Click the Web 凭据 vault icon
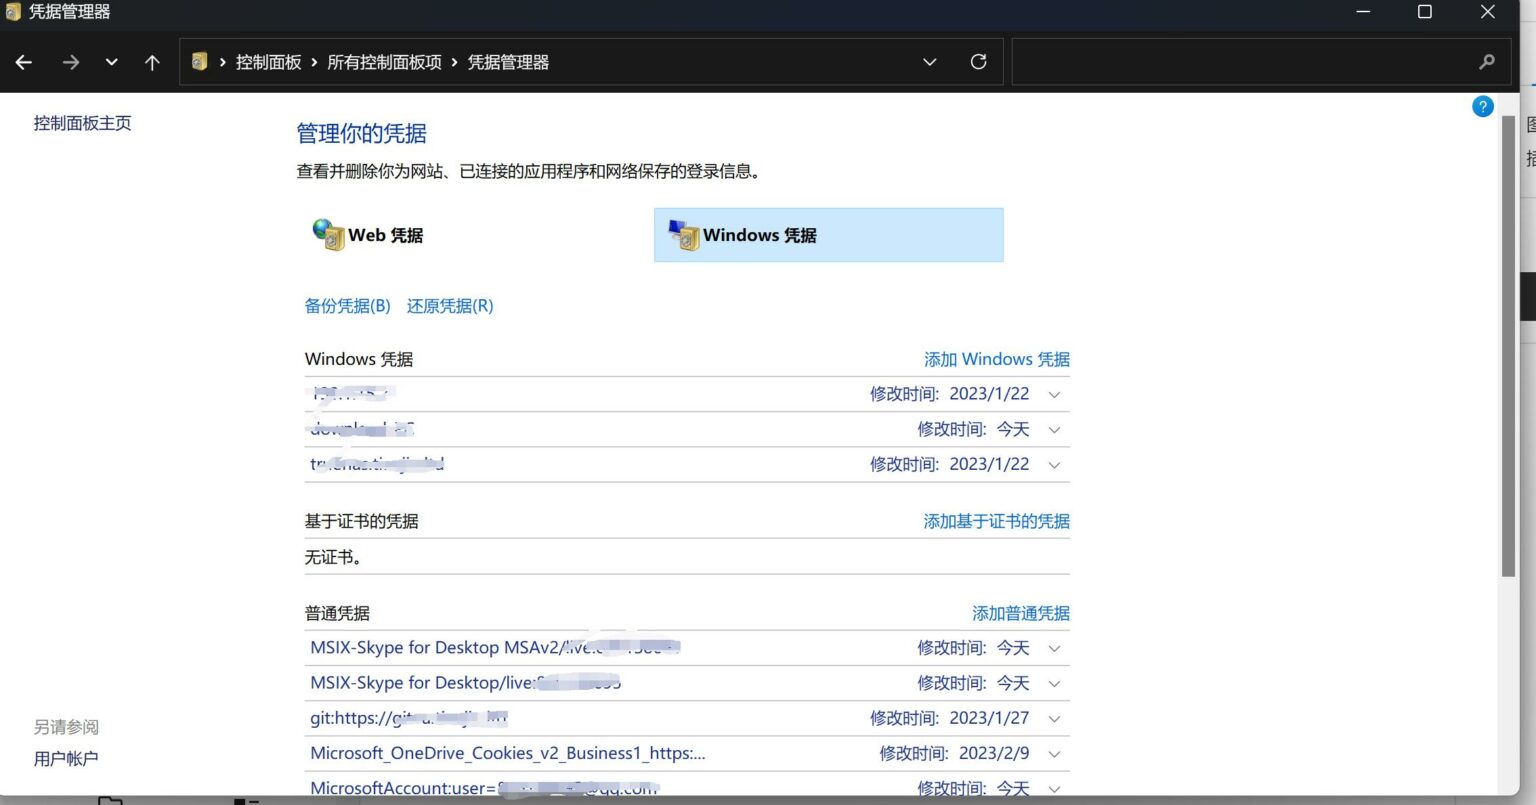The width and height of the screenshot is (1536, 805). [327, 233]
